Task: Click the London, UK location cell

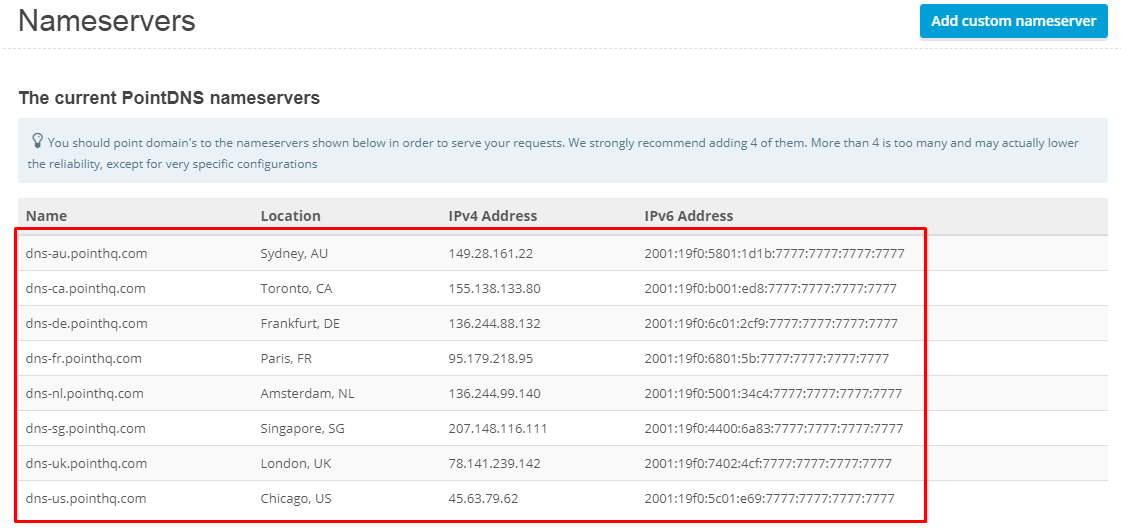Action: coord(296,463)
